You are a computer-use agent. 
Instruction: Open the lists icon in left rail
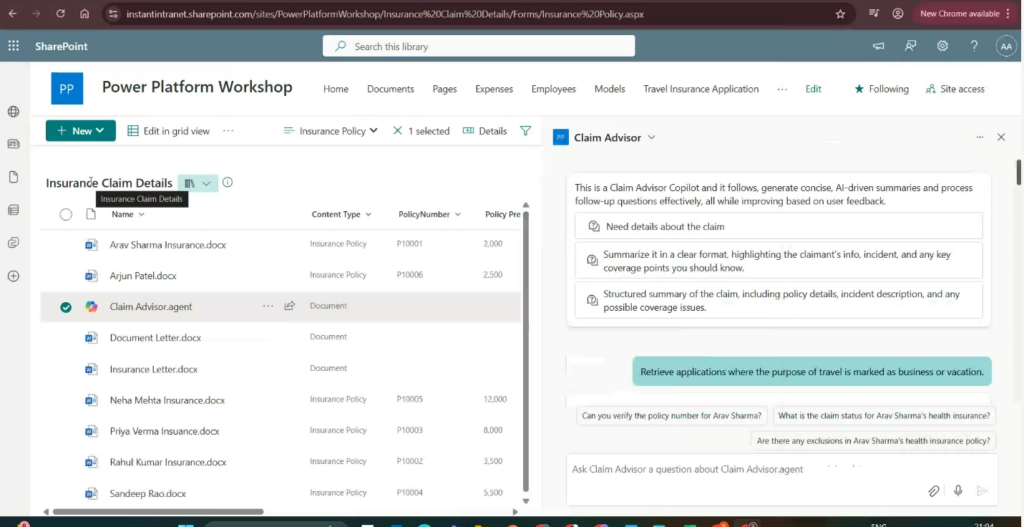pyautogui.click(x=13, y=210)
